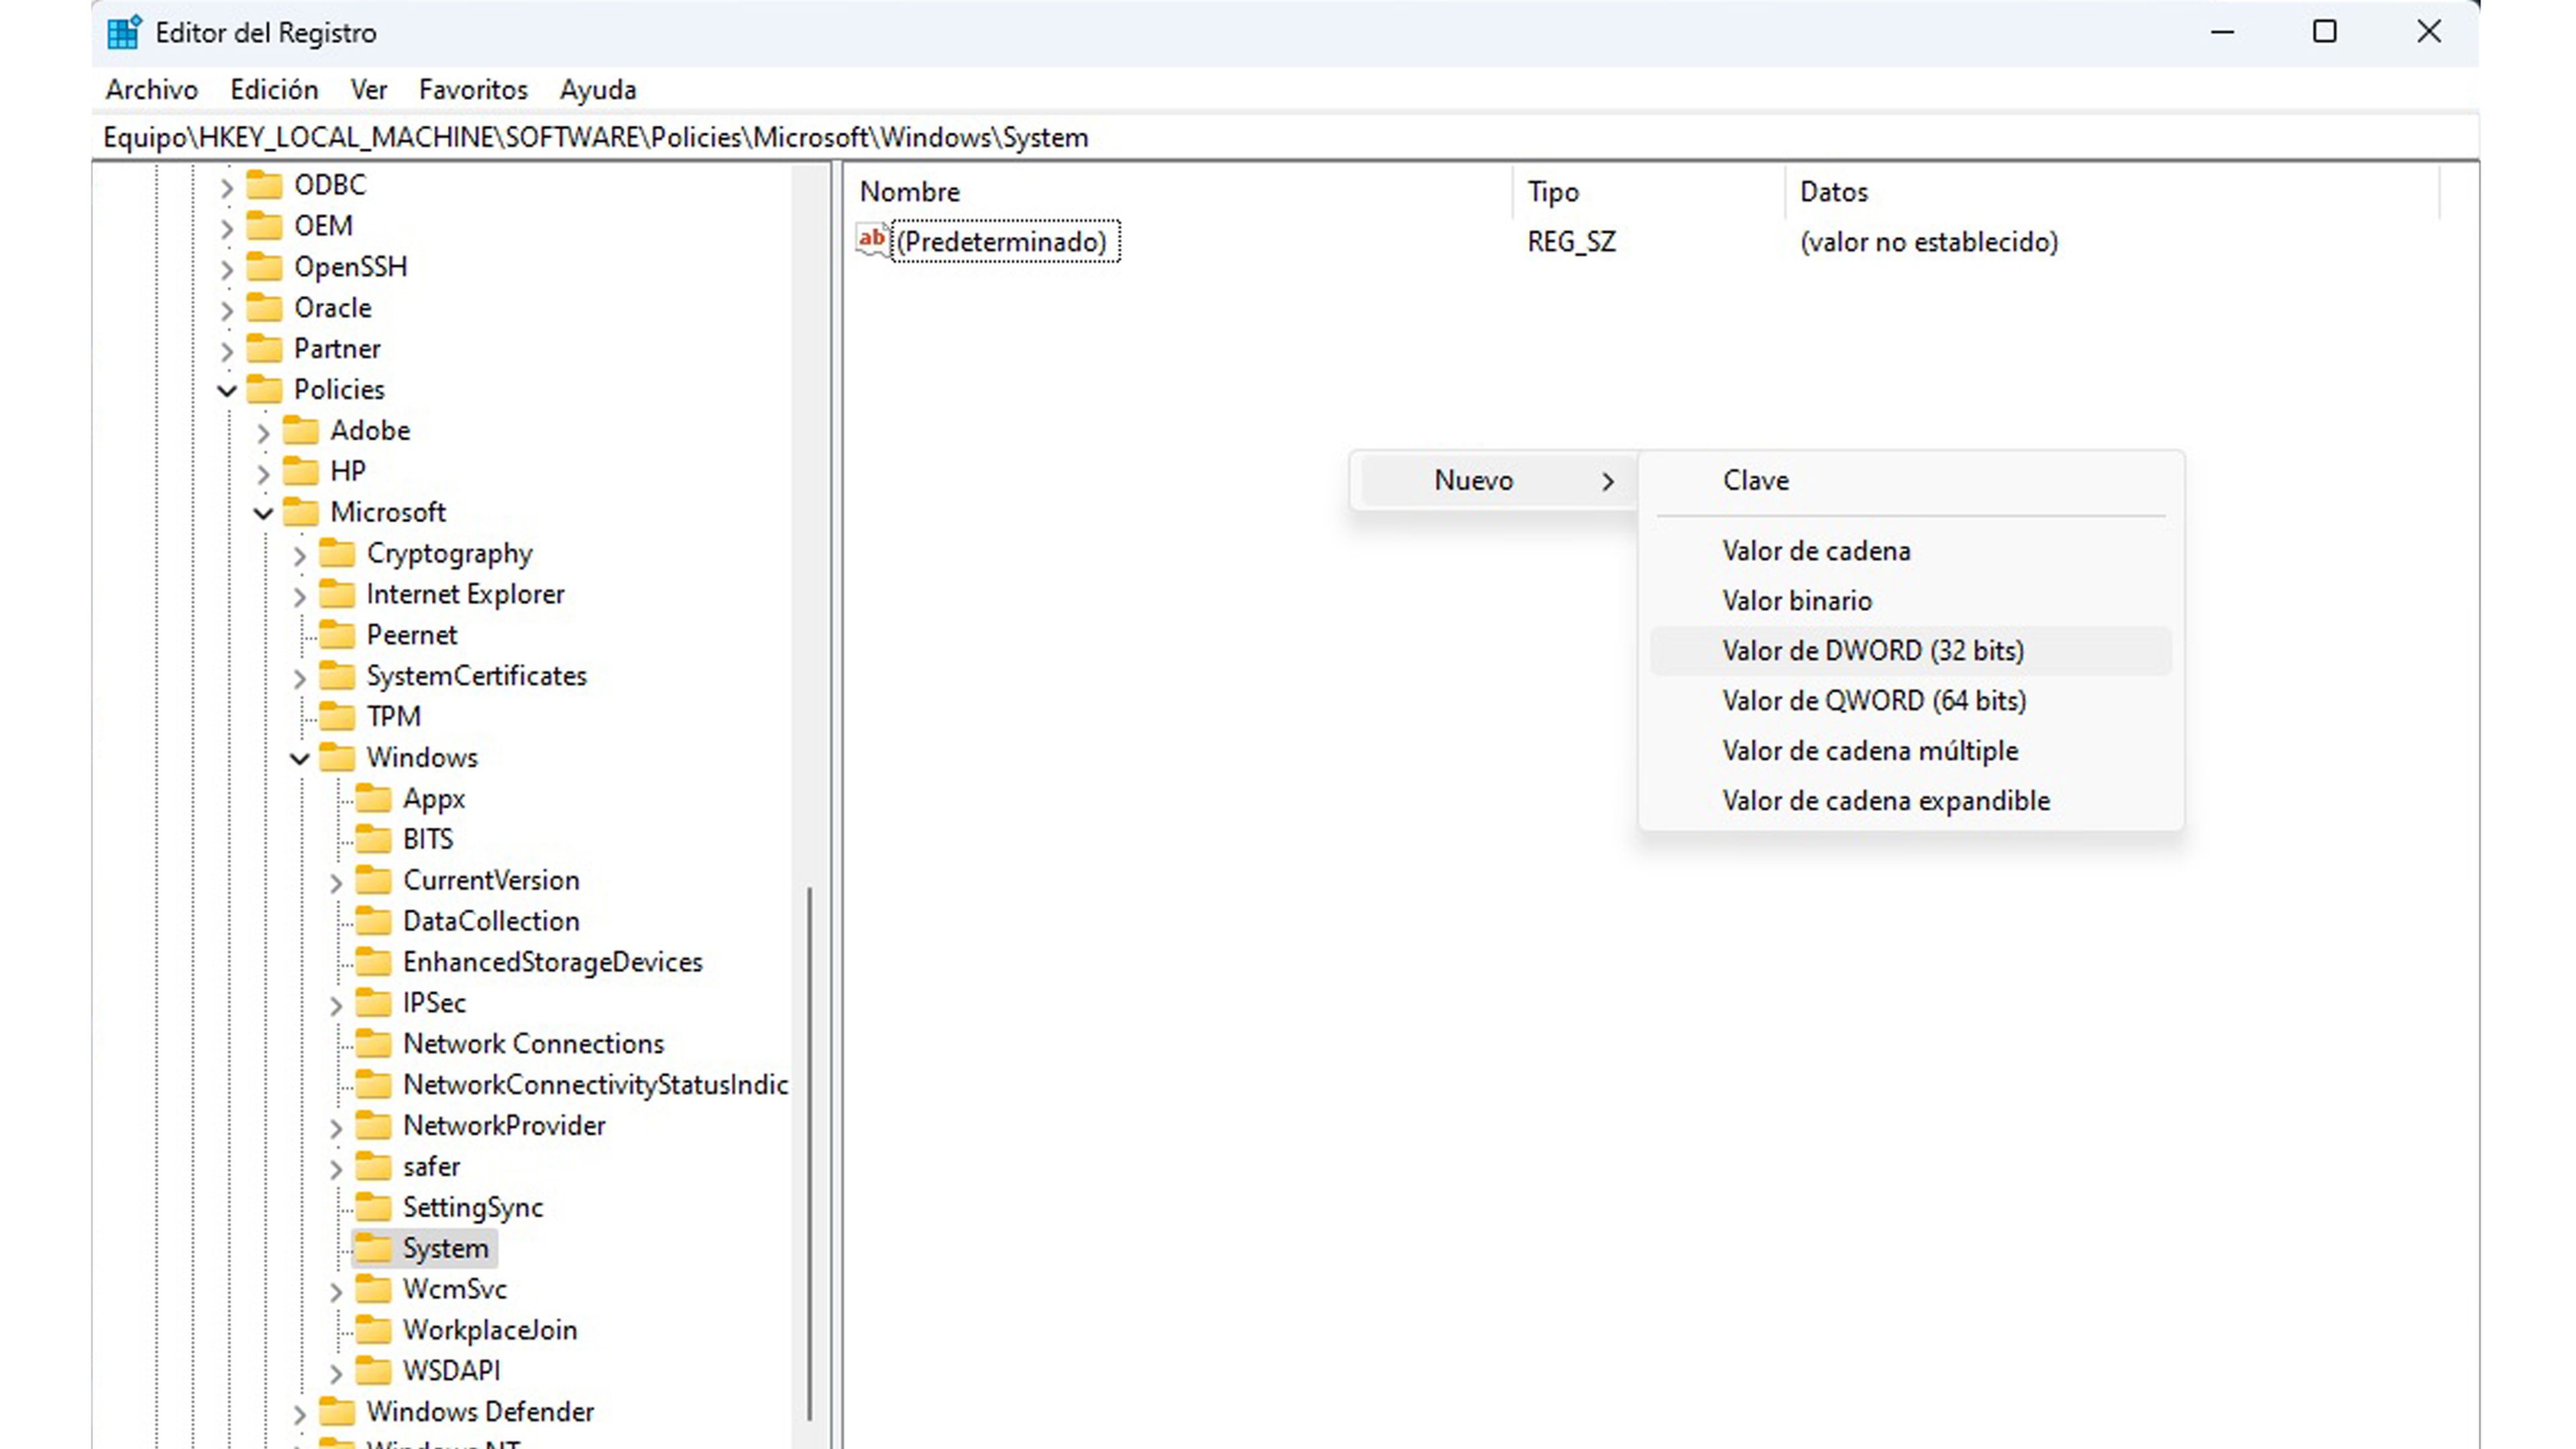Click the Oracle folder icon

(265, 308)
